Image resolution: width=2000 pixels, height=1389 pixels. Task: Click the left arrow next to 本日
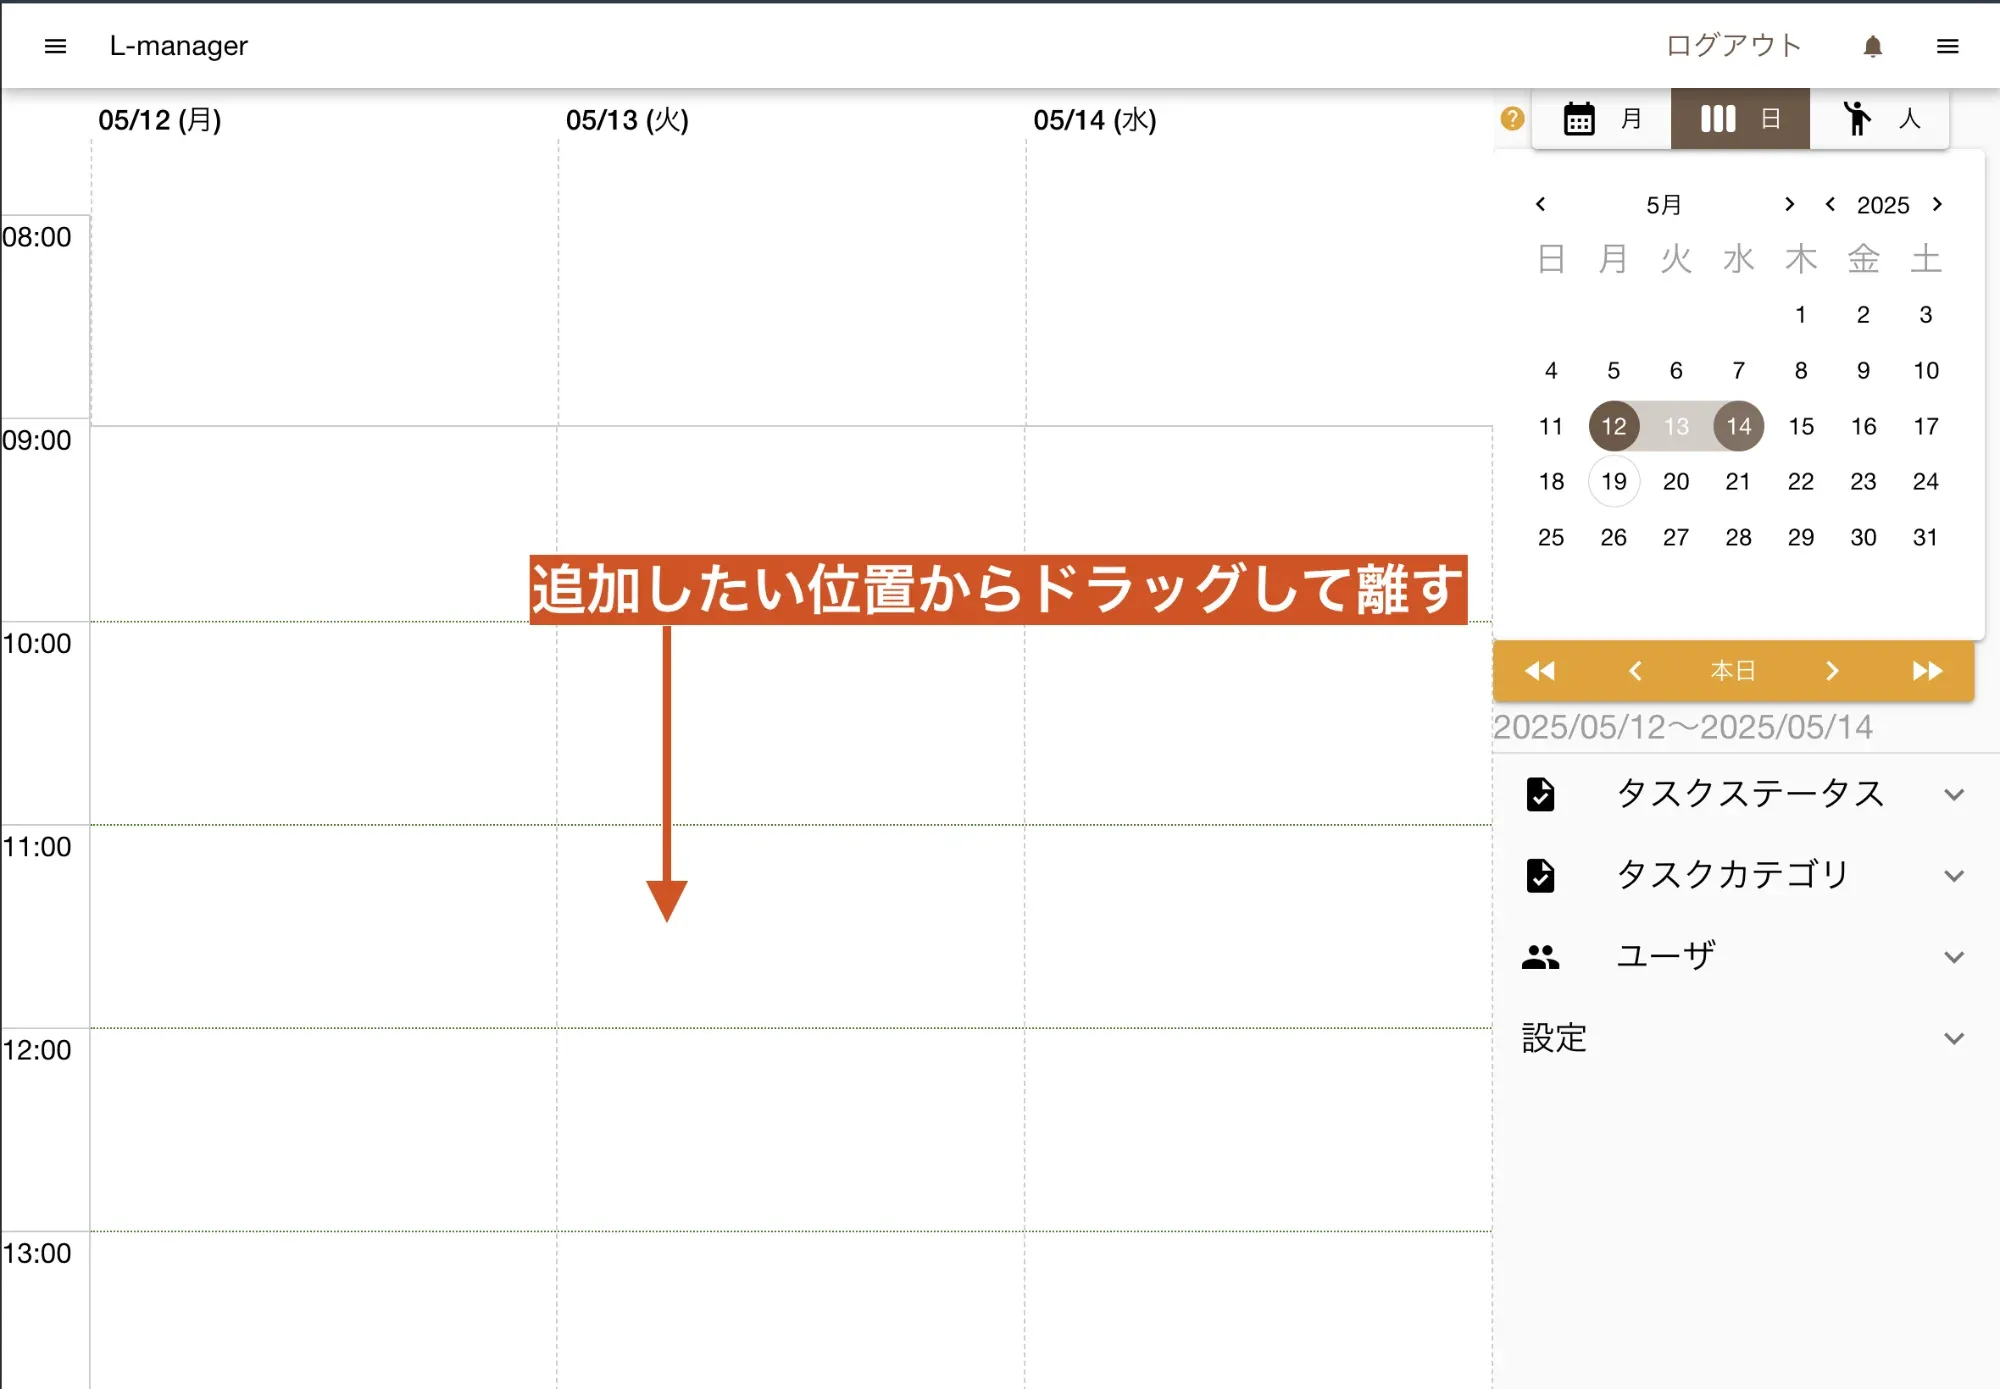(1636, 671)
